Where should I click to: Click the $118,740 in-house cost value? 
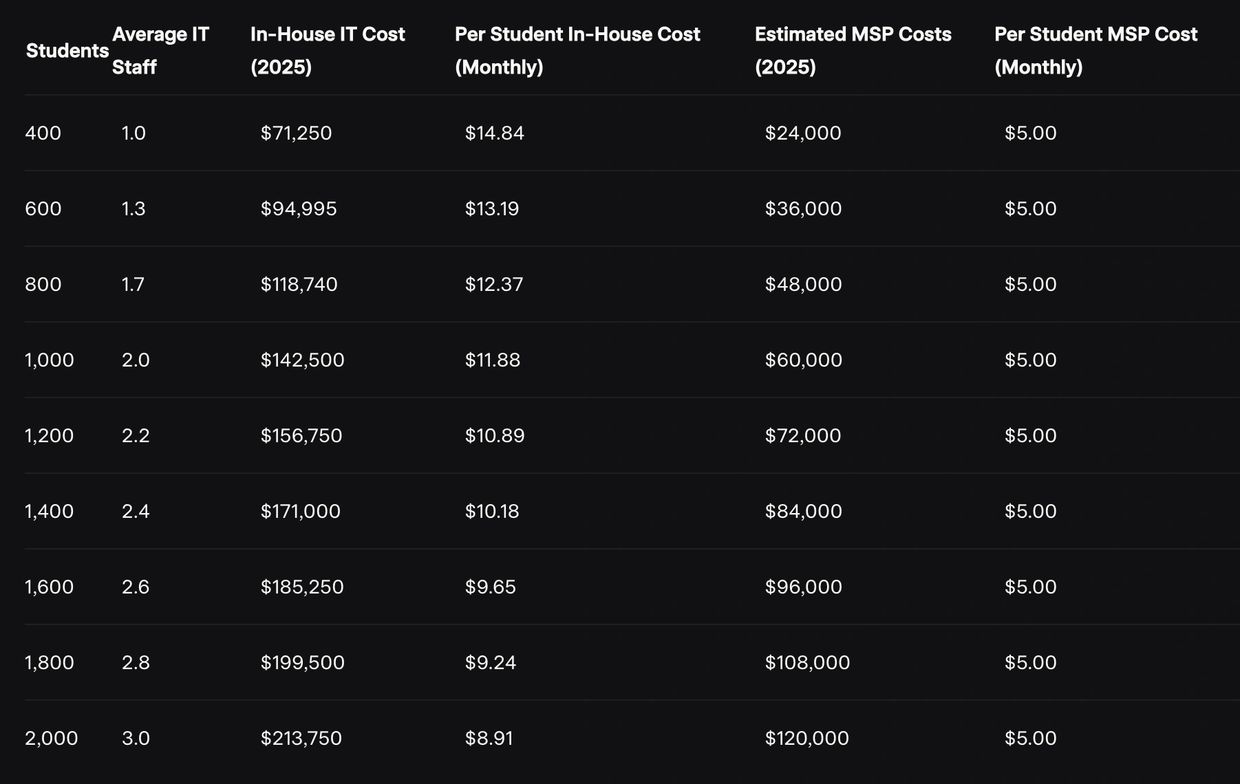pyautogui.click(x=299, y=285)
